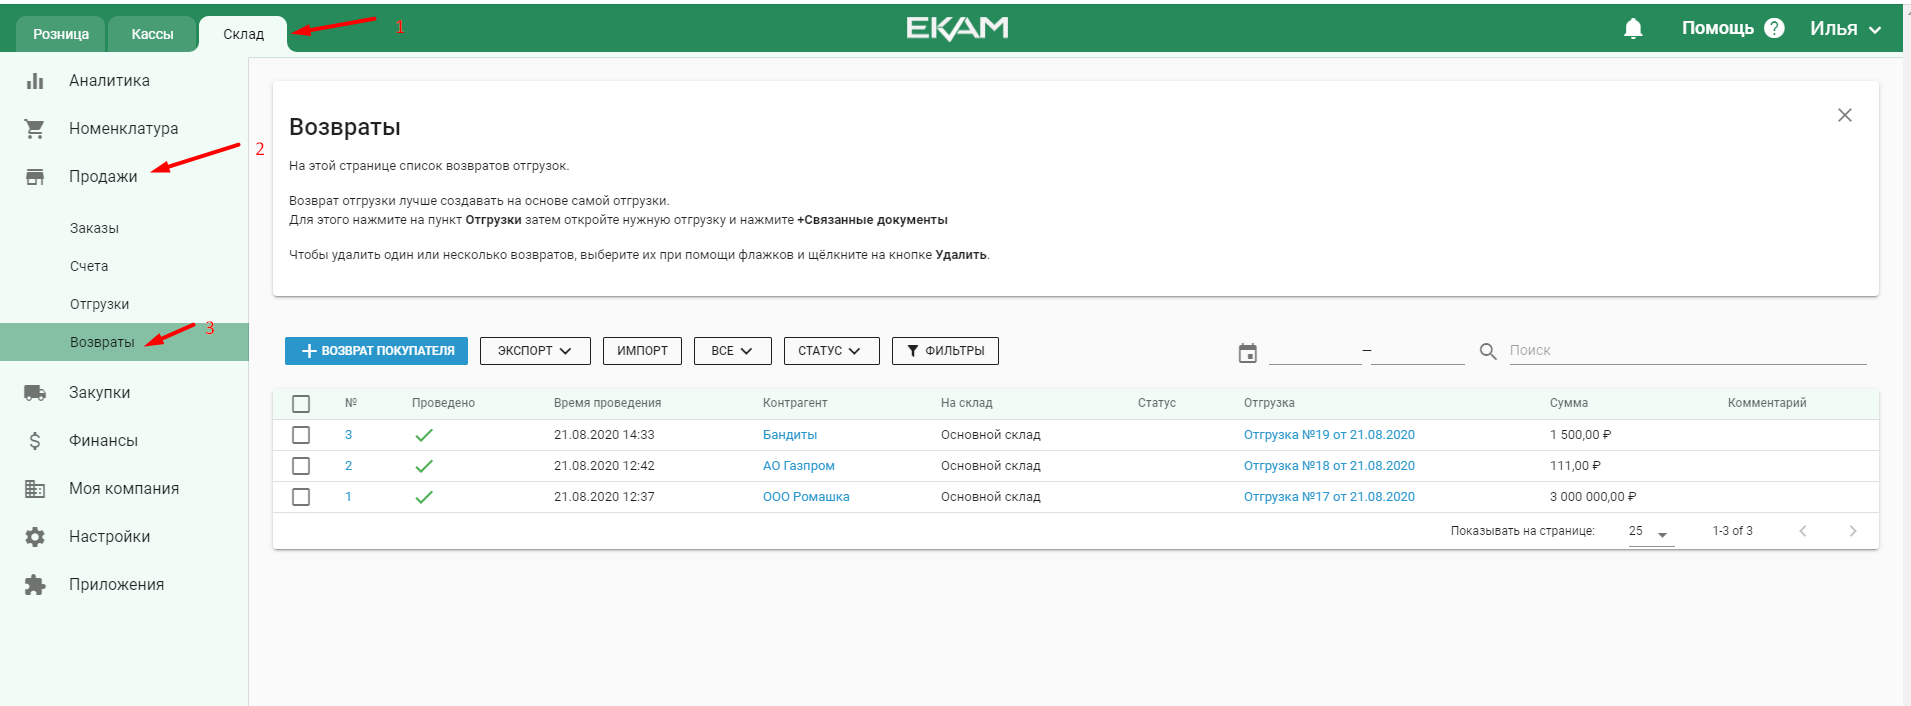The height and width of the screenshot is (706, 1911).
Task: Toggle select-all checkbox in table header
Action: [x=301, y=404]
